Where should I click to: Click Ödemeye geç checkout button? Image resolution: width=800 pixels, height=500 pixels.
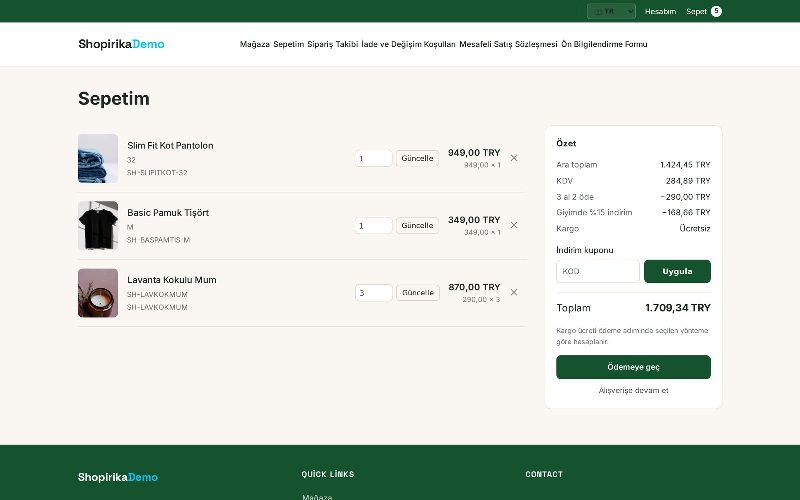633,367
